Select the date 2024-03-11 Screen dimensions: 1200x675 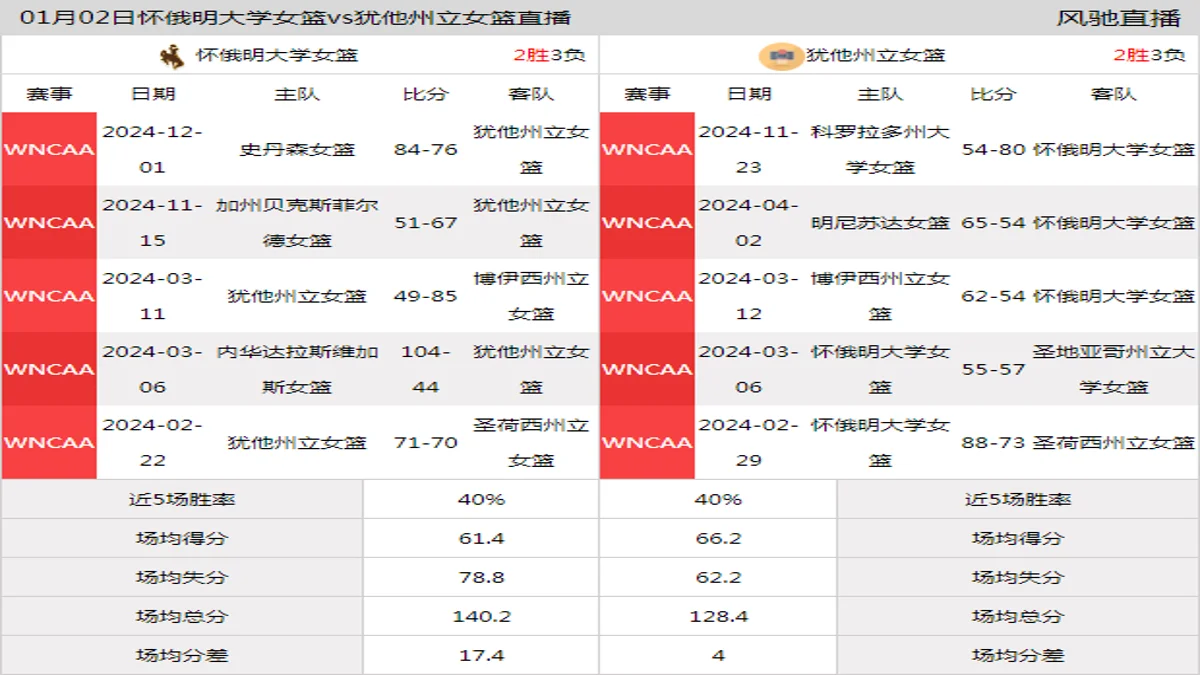click(x=152, y=295)
